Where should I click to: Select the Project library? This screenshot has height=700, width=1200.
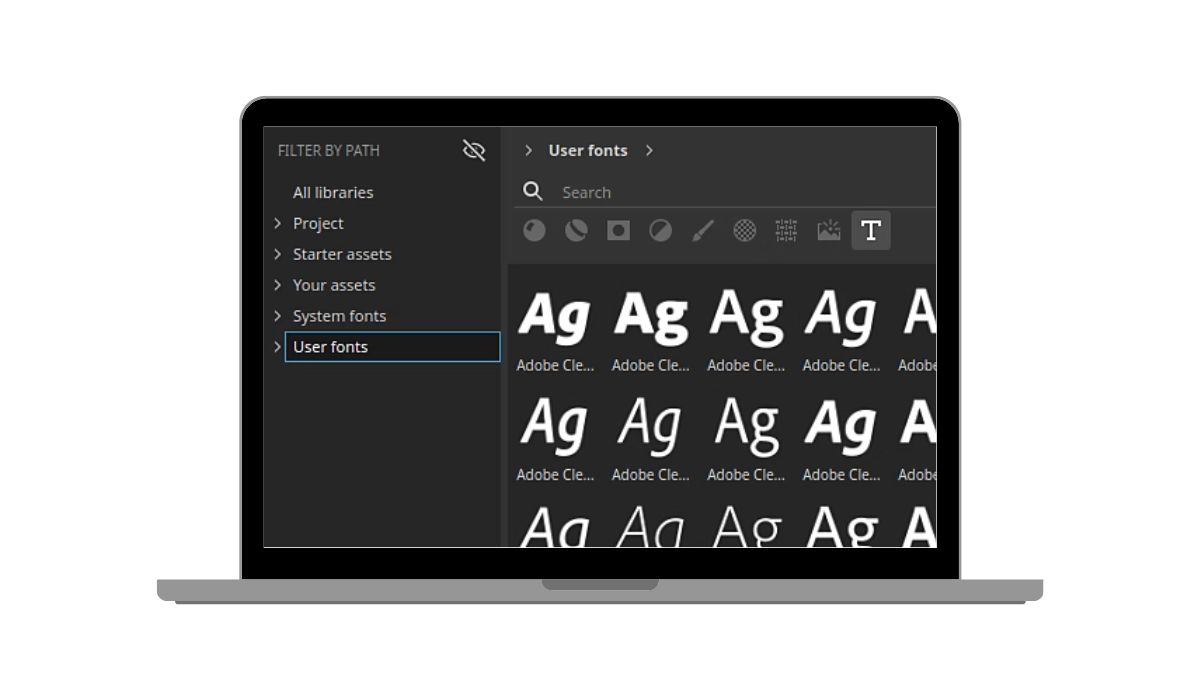(318, 223)
